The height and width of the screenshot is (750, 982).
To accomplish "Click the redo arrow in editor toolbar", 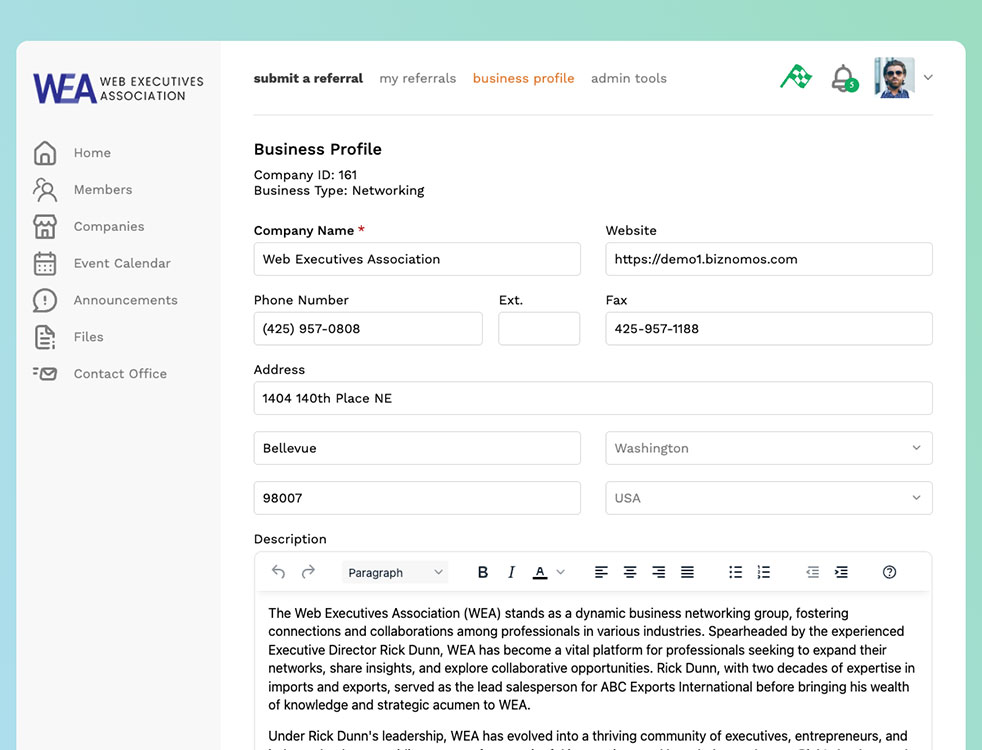I will (x=308, y=572).
